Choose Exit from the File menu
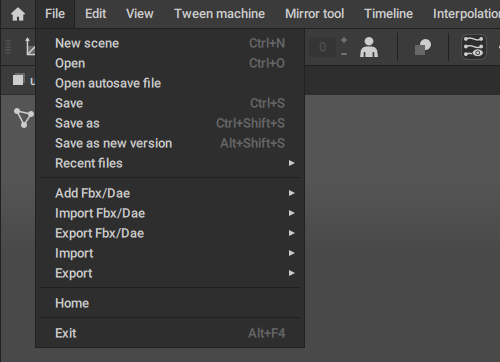The width and height of the screenshot is (500, 362). [x=170, y=333]
